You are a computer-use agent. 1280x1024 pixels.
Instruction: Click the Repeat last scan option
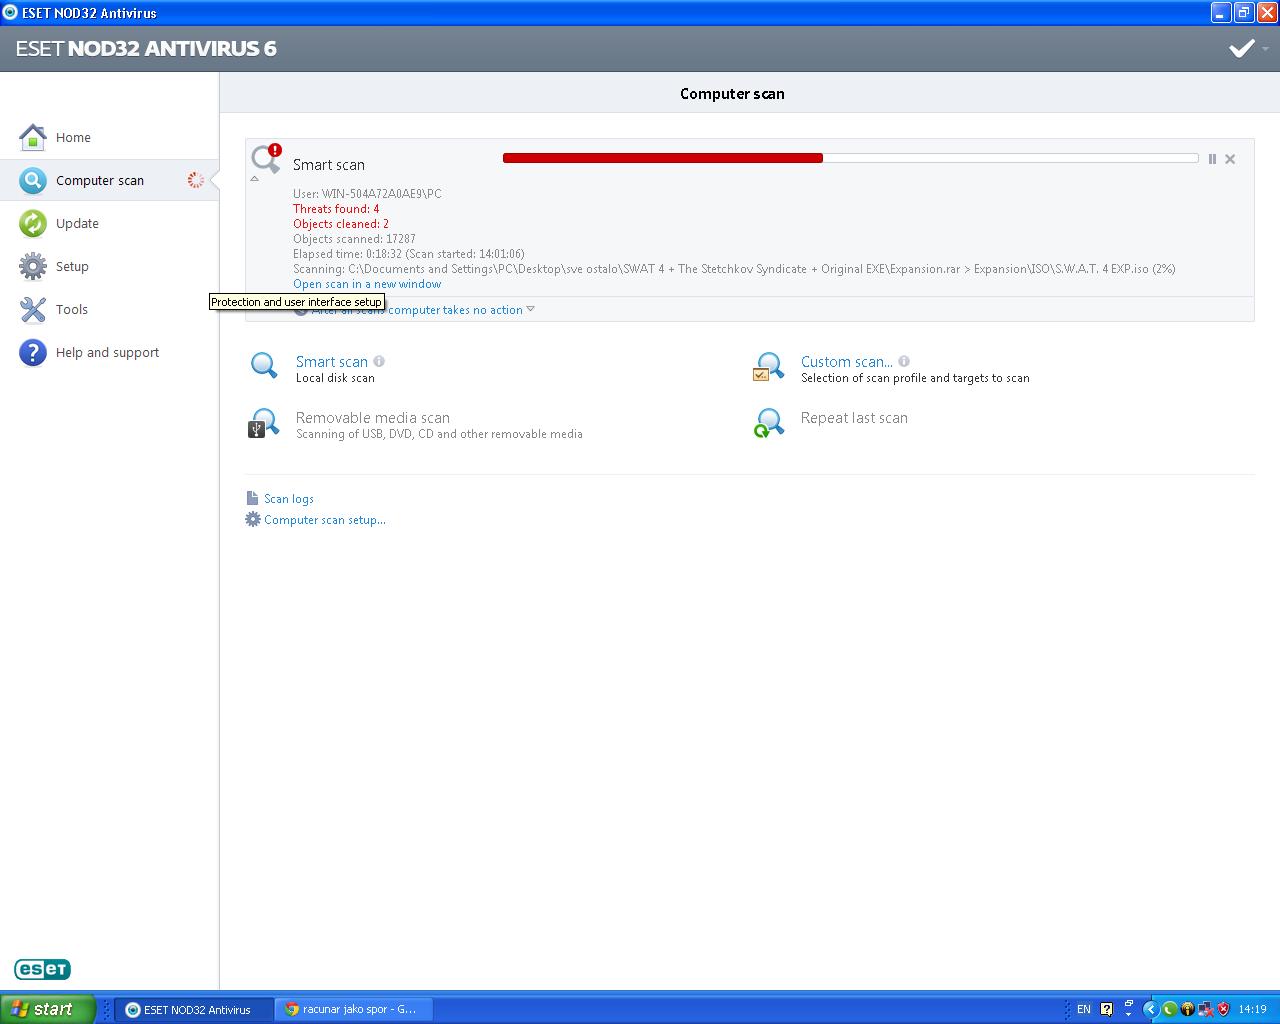(854, 418)
